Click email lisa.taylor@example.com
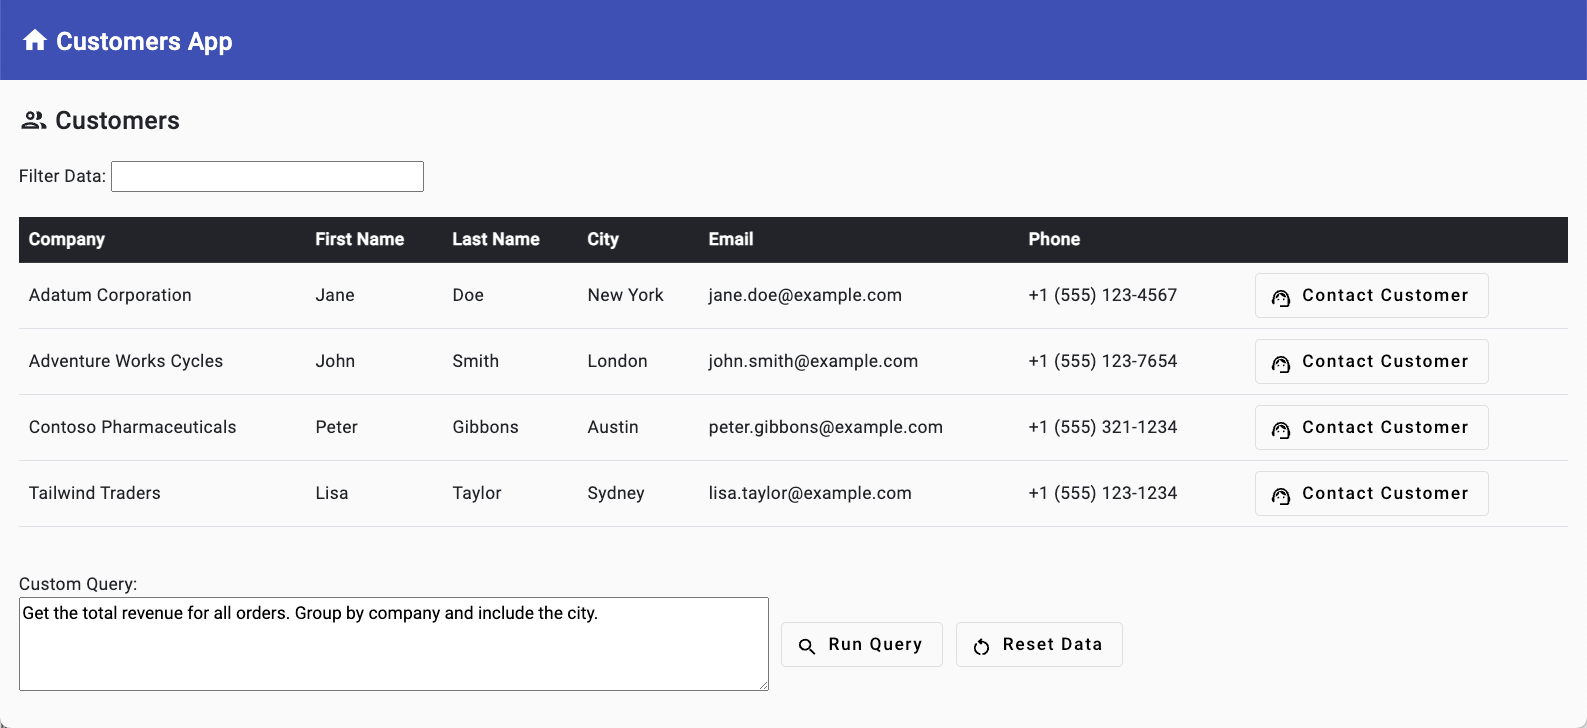 tap(810, 493)
